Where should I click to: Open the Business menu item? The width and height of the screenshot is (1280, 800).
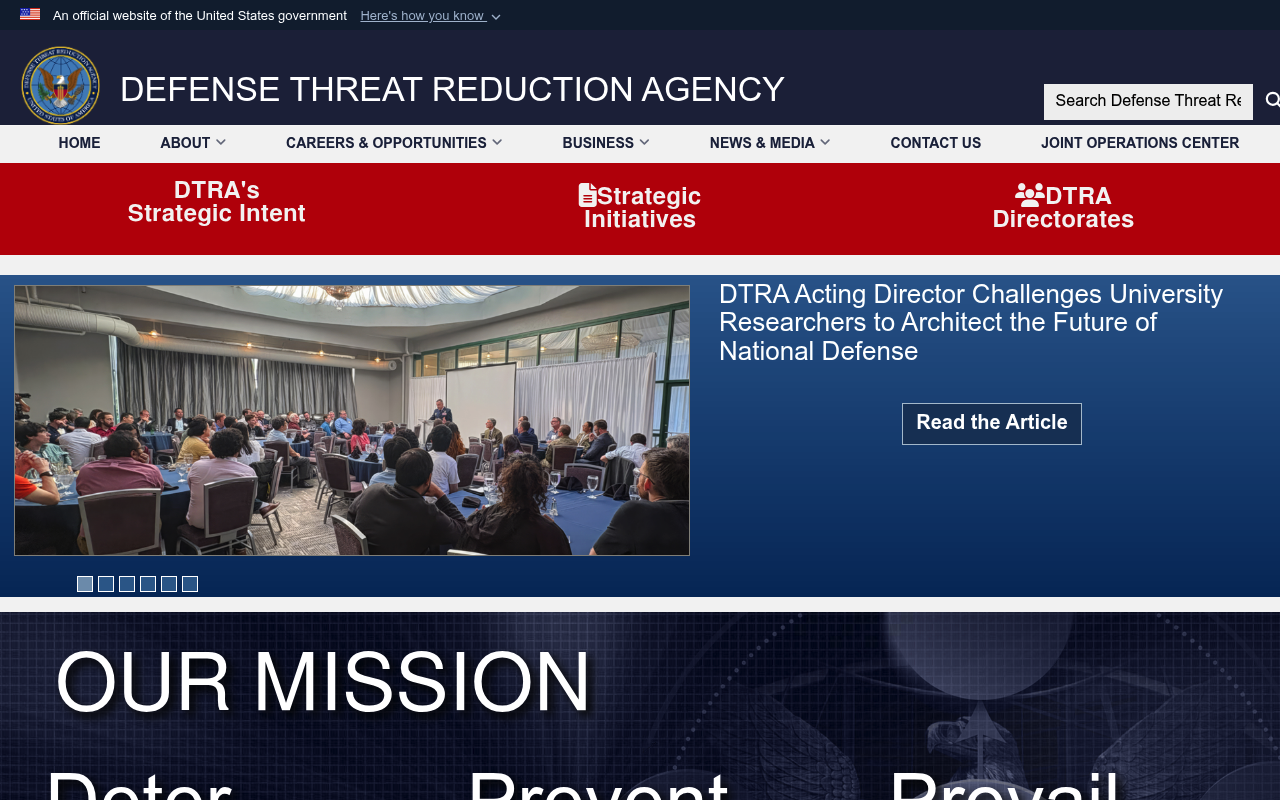(598, 143)
